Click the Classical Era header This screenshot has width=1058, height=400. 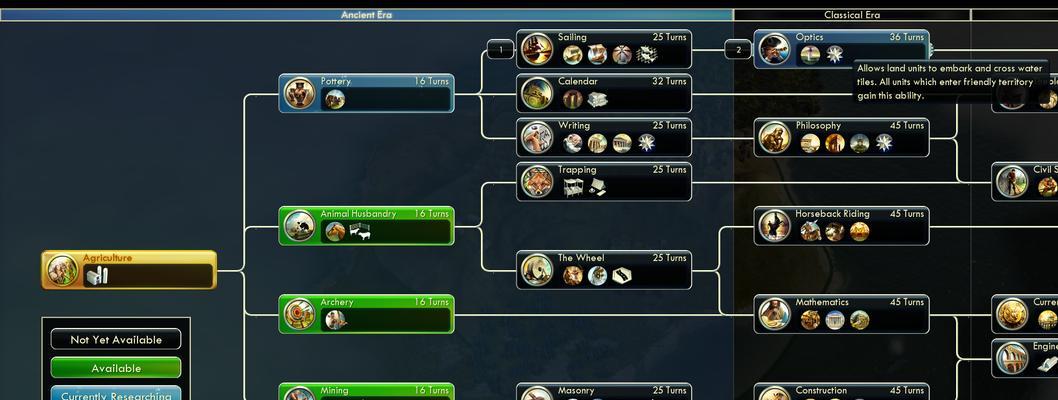[x=852, y=15]
